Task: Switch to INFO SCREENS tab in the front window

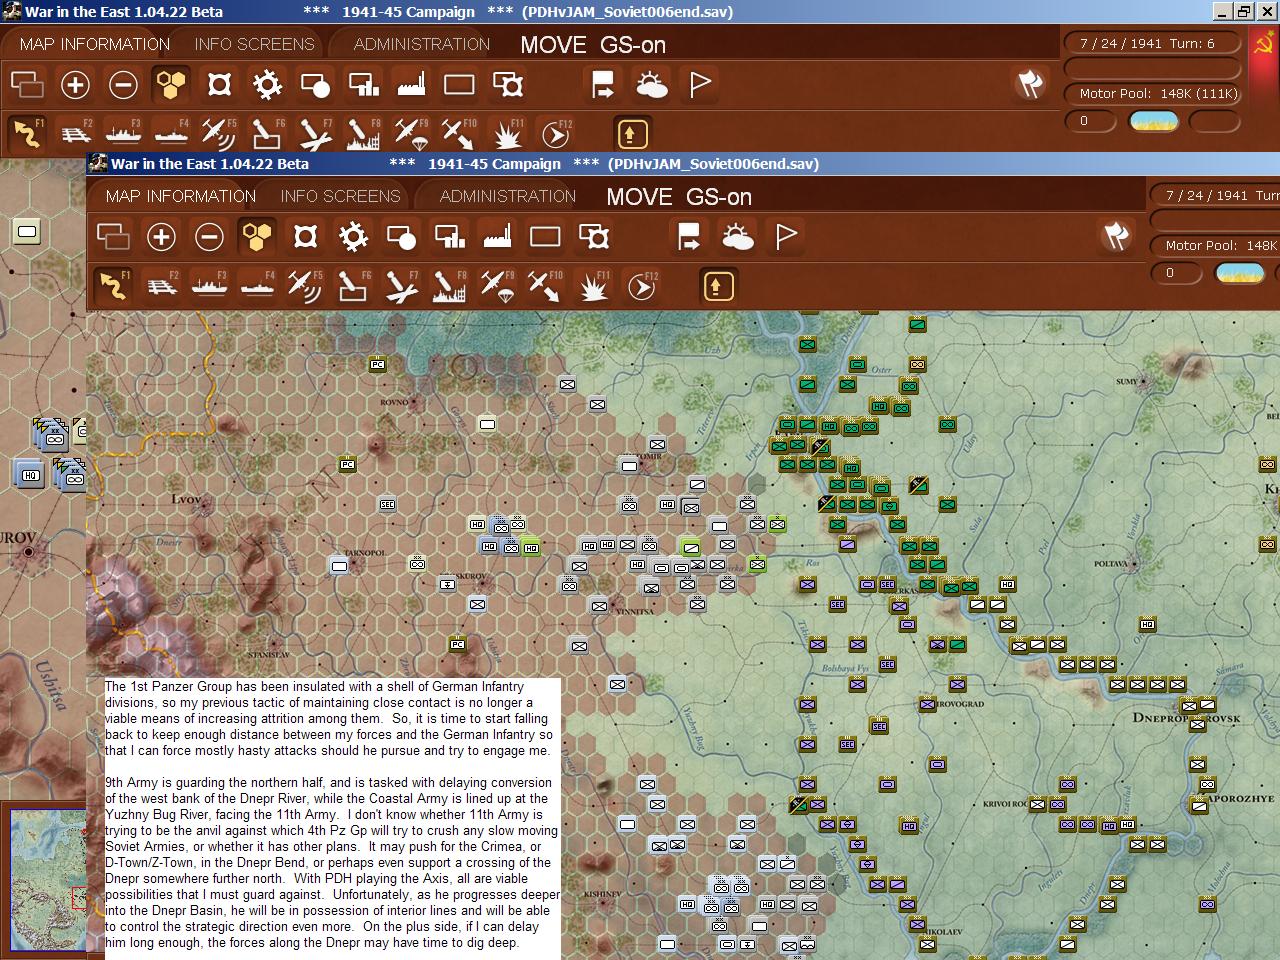Action: click(340, 196)
